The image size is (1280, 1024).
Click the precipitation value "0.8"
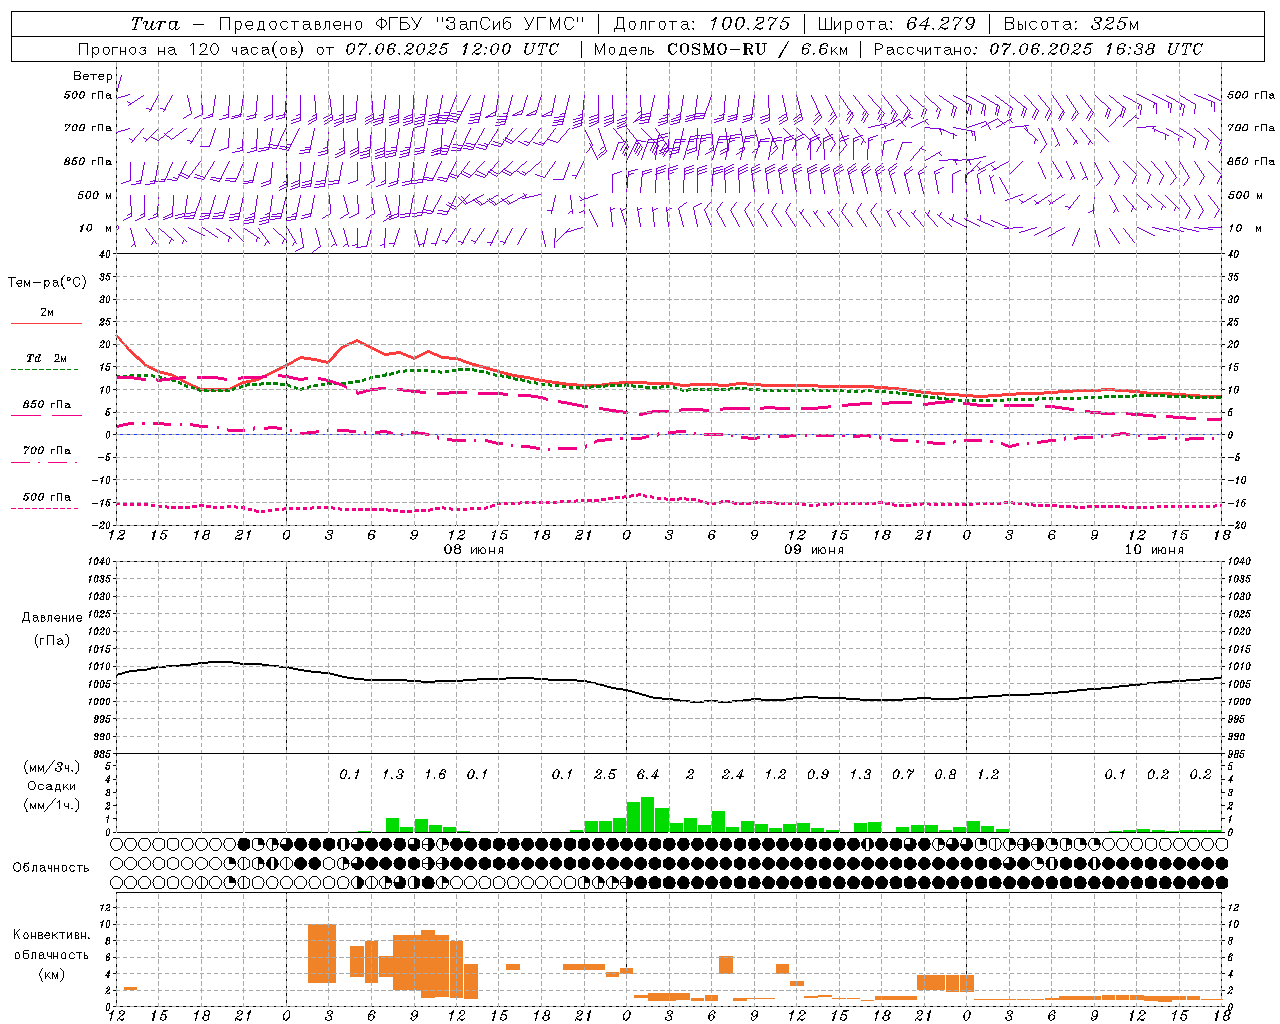(945, 774)
